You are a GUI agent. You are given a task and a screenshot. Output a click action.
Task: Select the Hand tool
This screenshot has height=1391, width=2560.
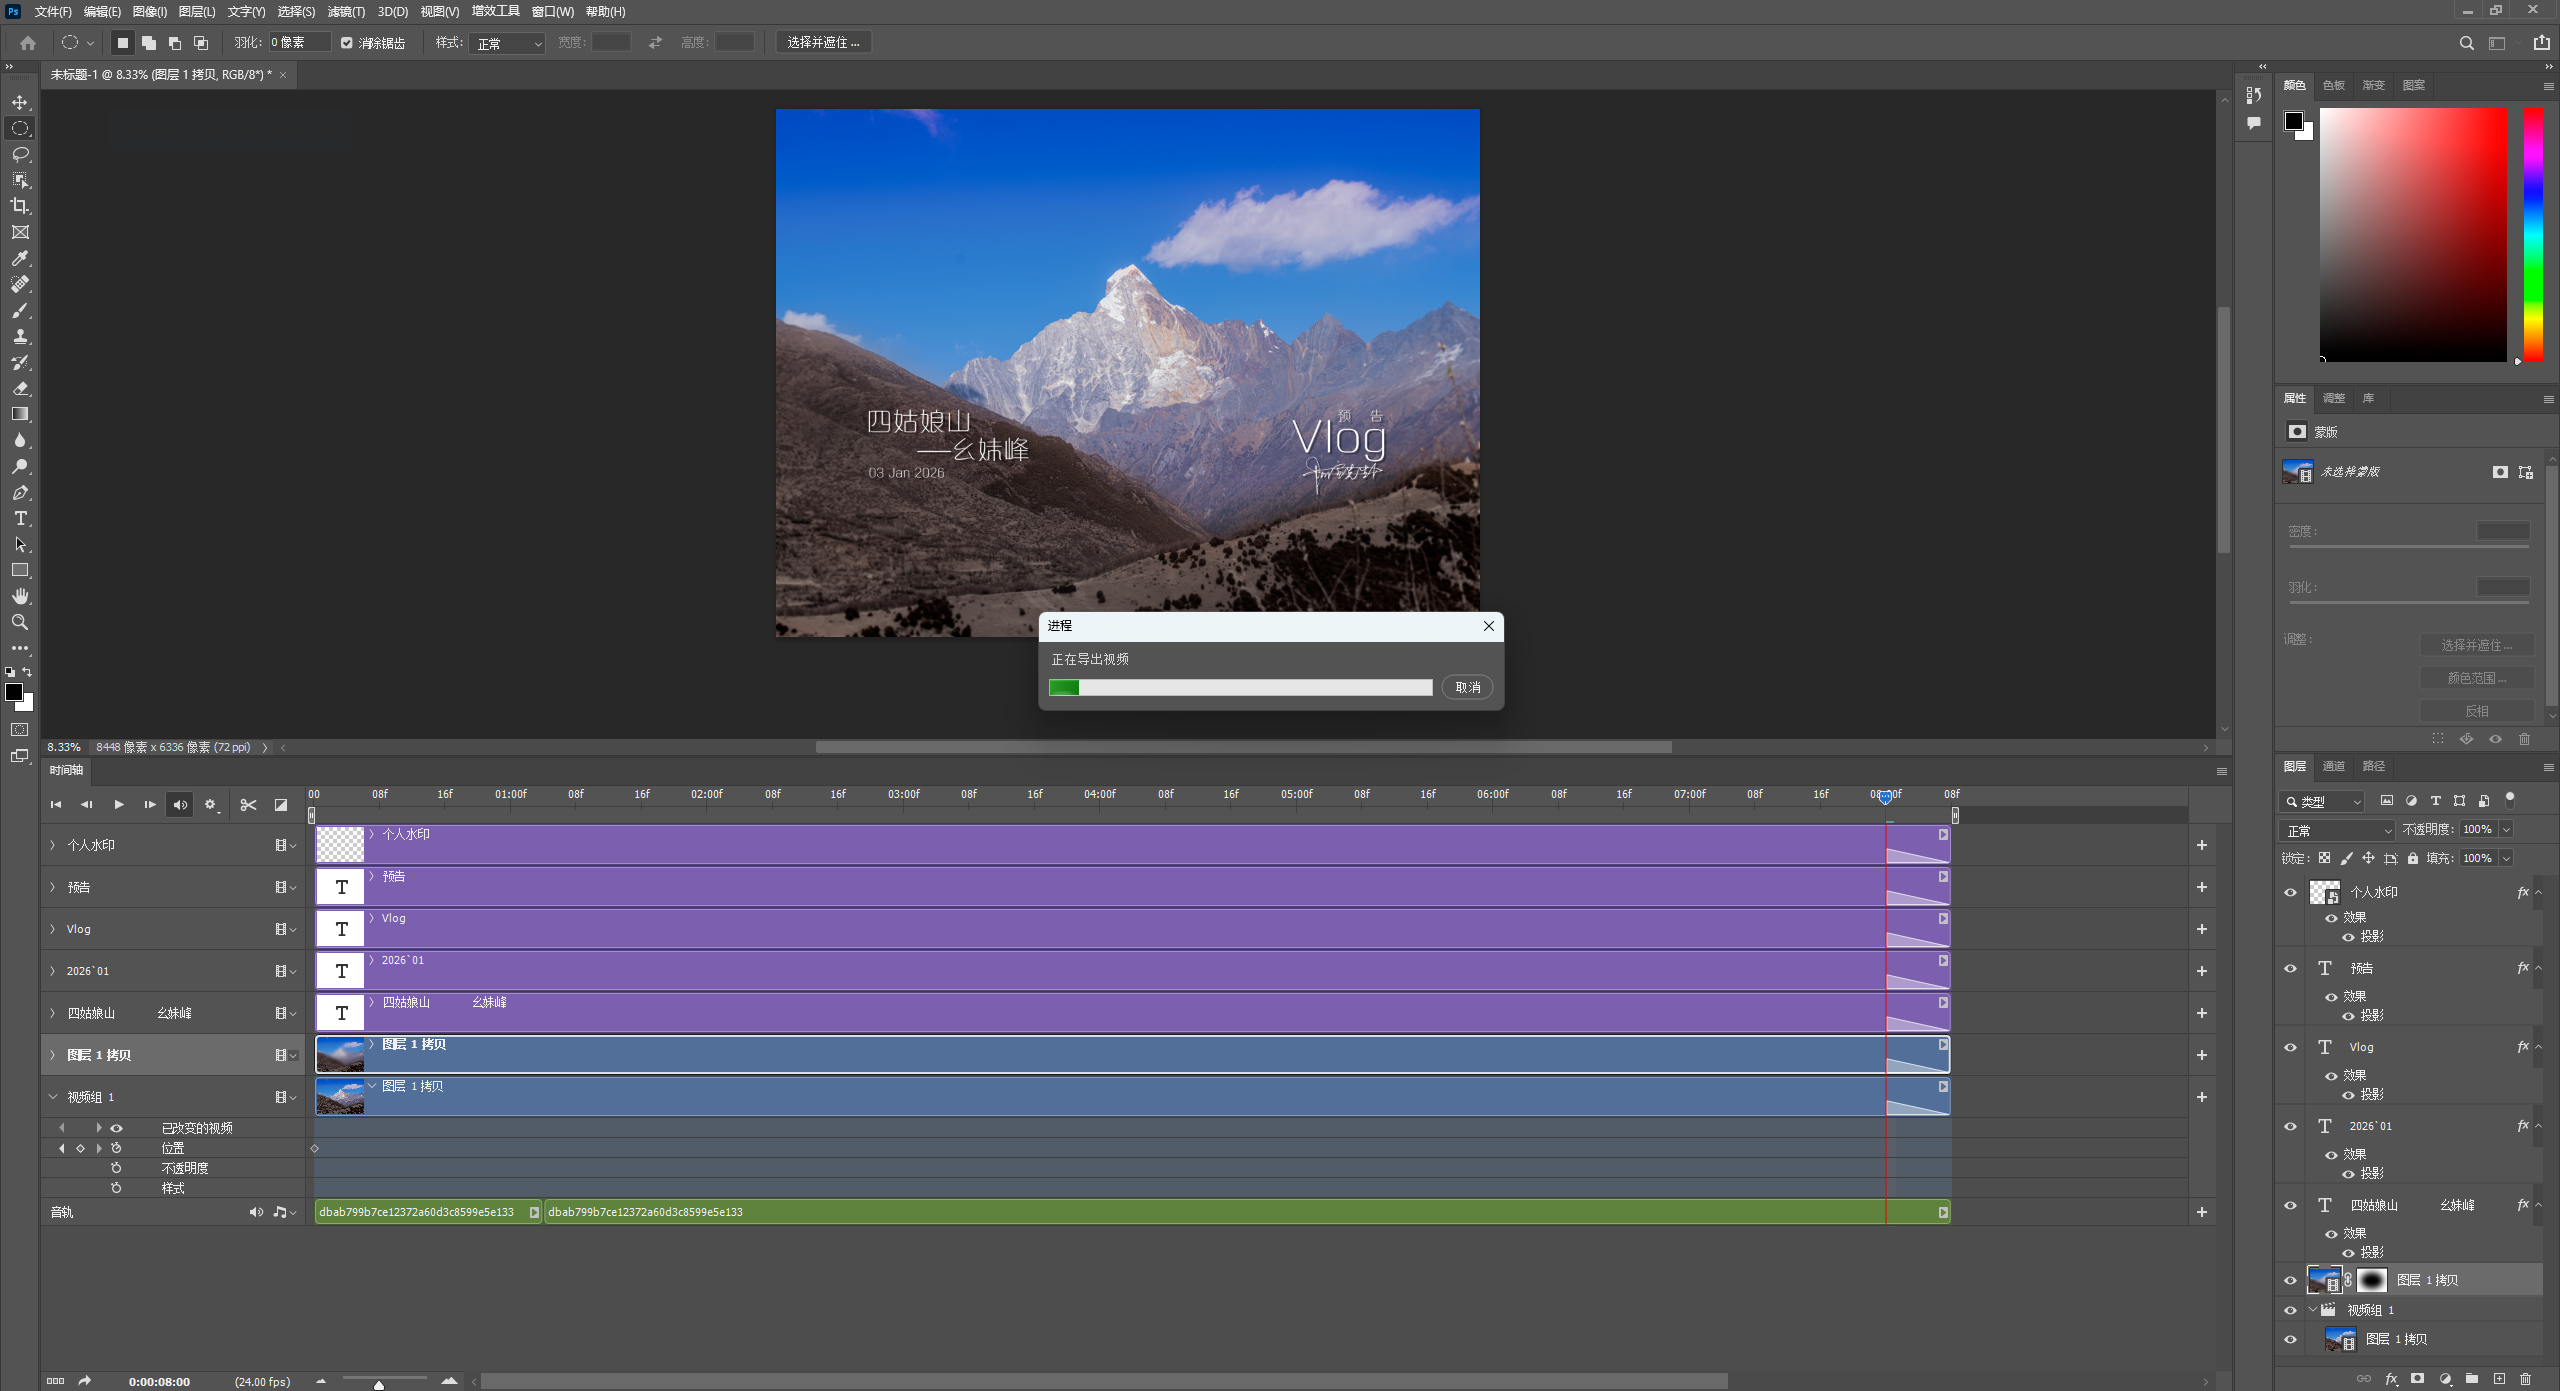pyautogui.click(x=20, y=596)
